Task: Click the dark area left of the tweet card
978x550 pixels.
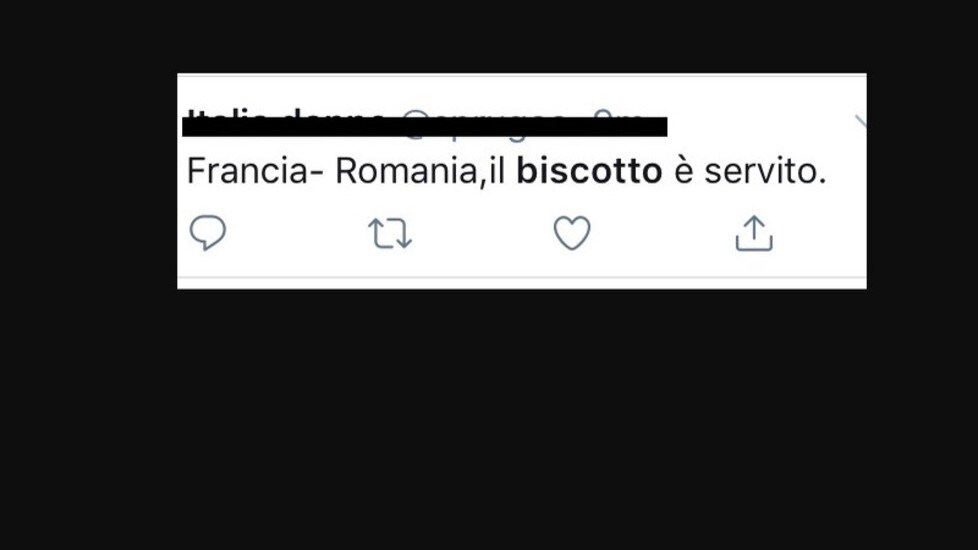Action: click(x=89, y=181)
